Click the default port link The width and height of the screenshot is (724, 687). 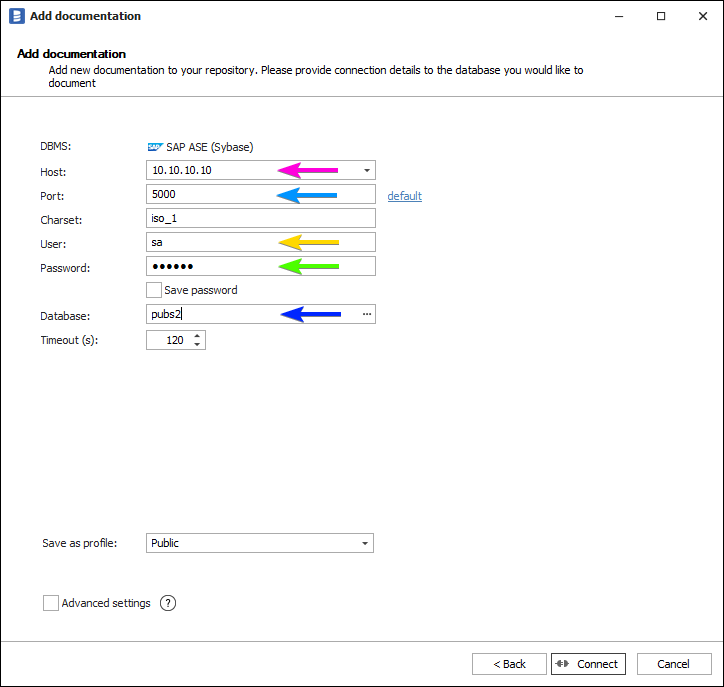pyautogui.click(x=405, y=196)
